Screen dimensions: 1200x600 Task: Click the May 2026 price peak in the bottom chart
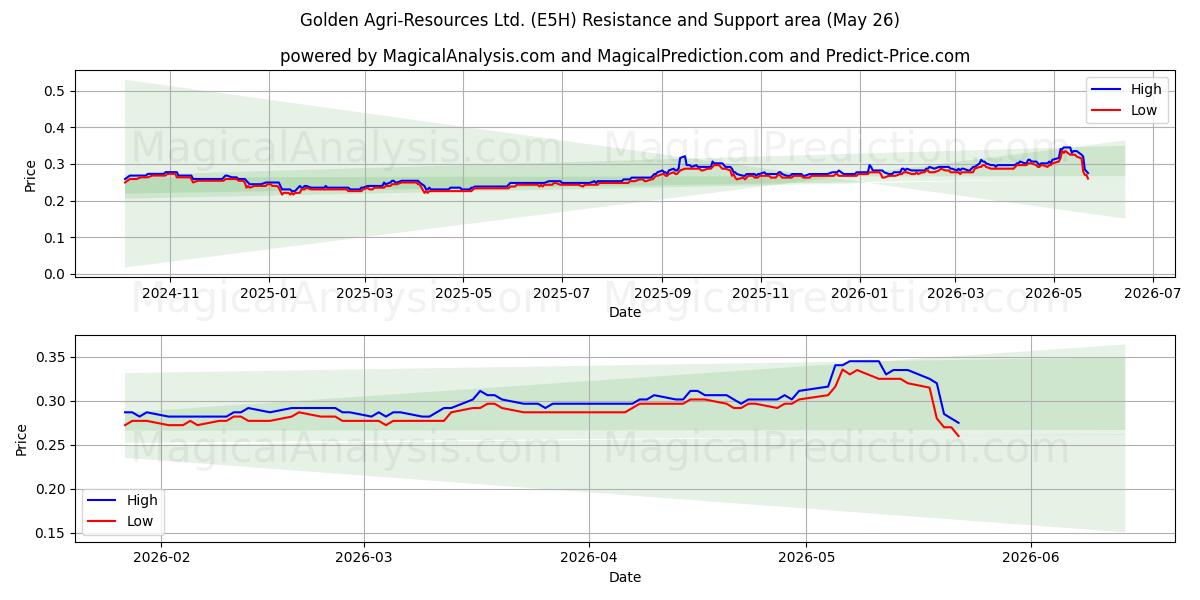(864, 361)
